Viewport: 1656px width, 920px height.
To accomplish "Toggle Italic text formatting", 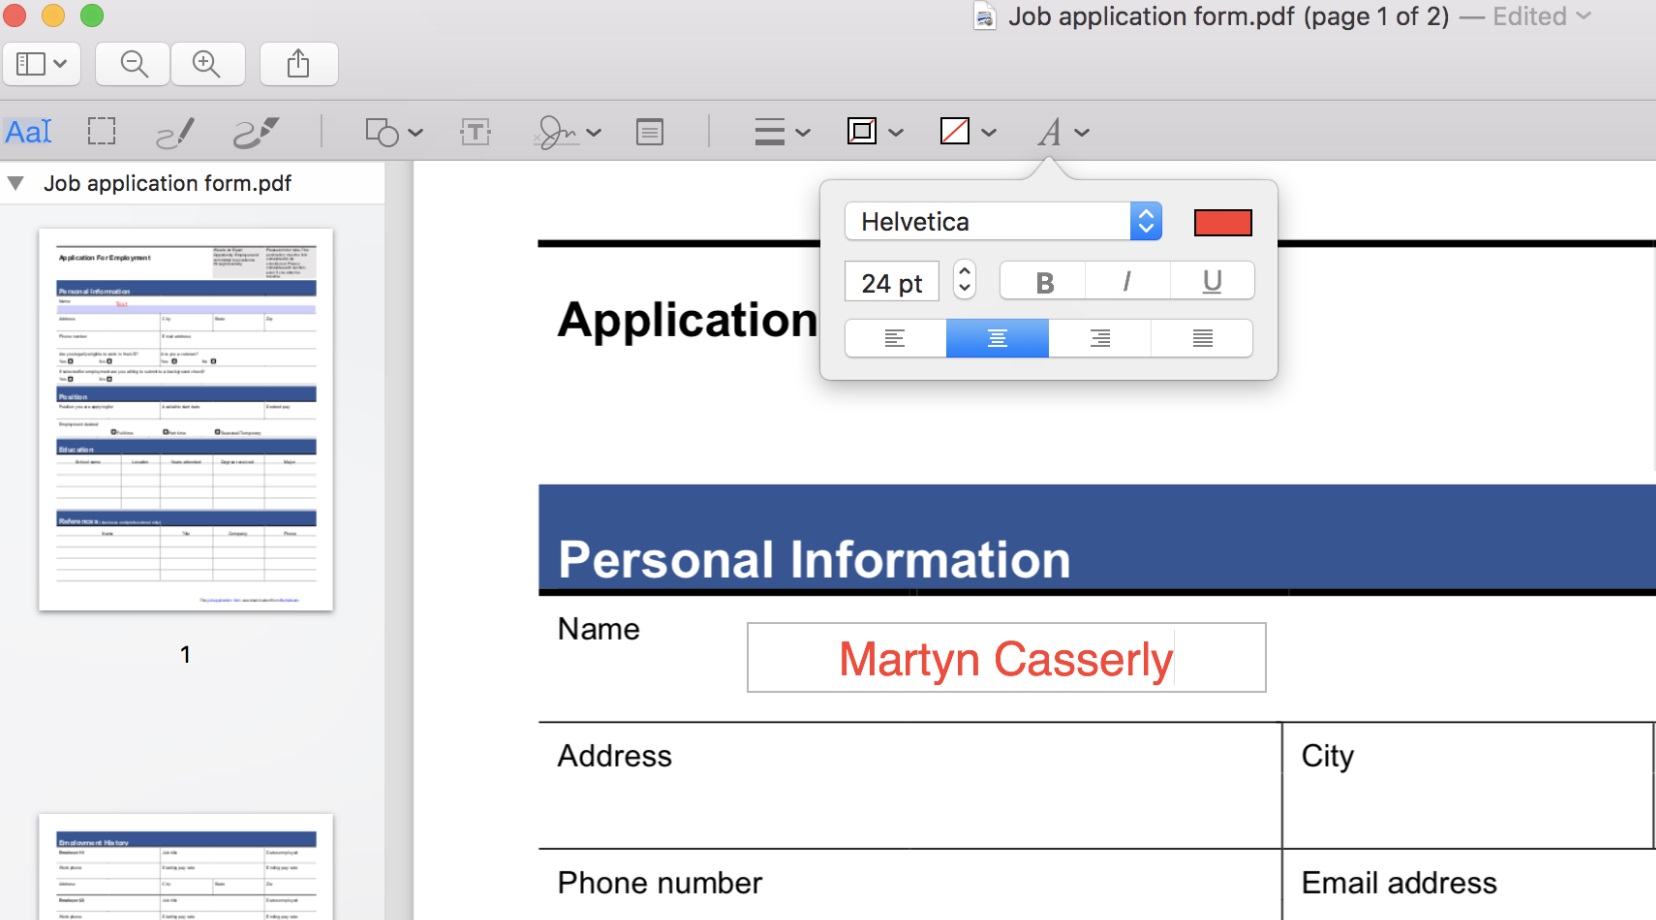I will pyautogui.click(x=1127, y=283).
